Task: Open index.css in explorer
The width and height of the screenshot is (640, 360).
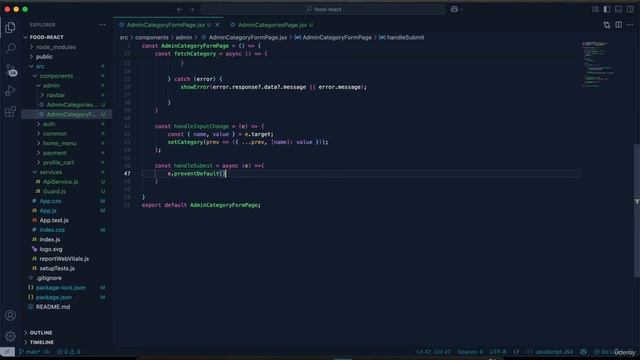Action: tap(52, 230)
